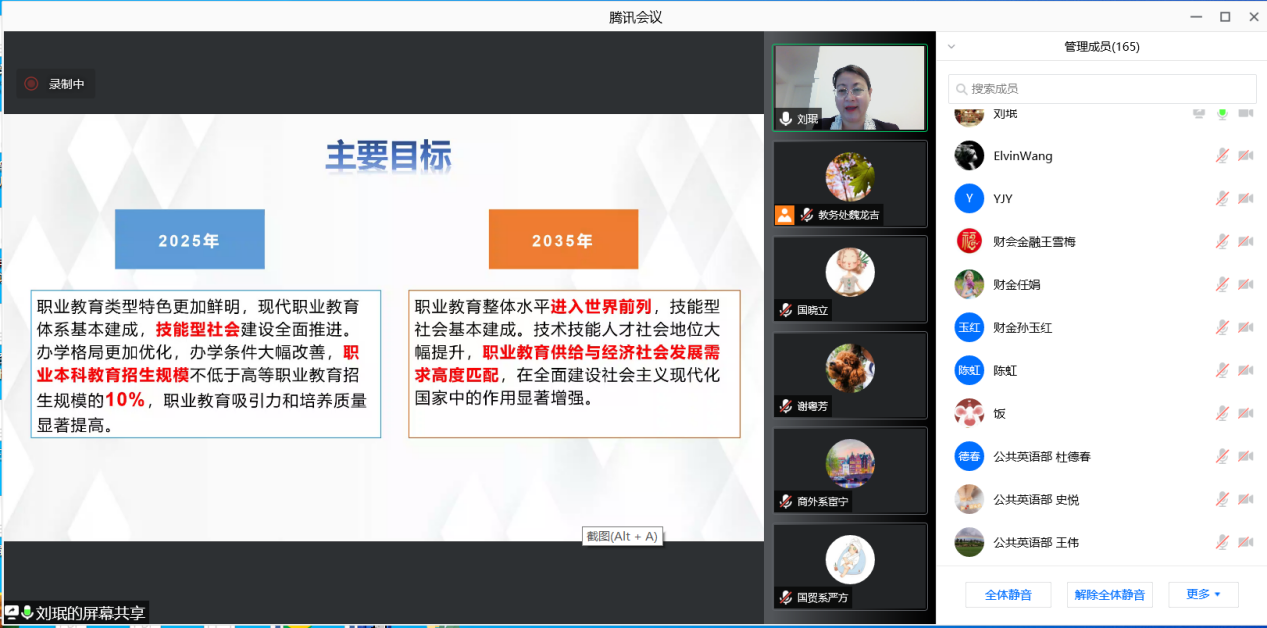Screen dimensions: 1267x628
Task: Click the 搜索成员 search field
Action: pyautogui.click(x=1102, y=89)
